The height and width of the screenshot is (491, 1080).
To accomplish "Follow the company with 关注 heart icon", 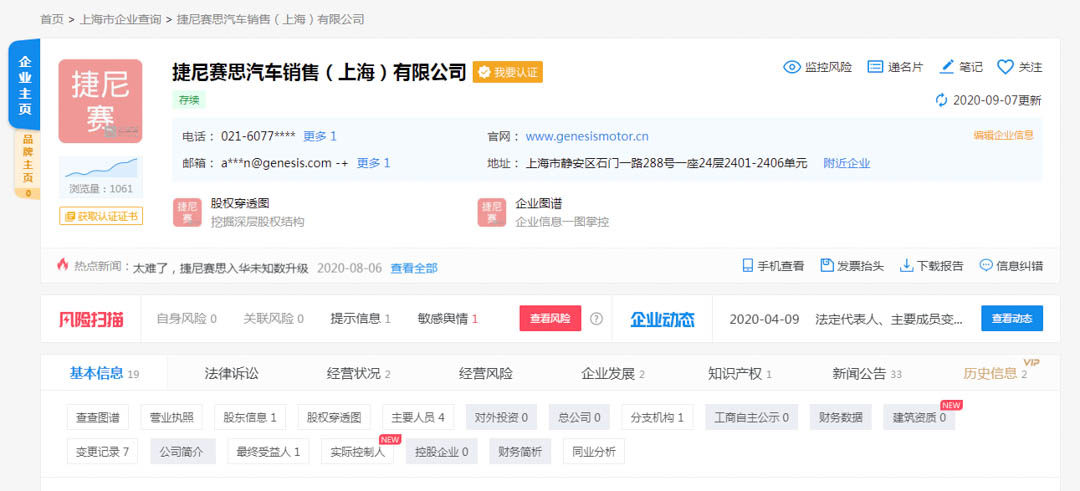I will 1005,67.
